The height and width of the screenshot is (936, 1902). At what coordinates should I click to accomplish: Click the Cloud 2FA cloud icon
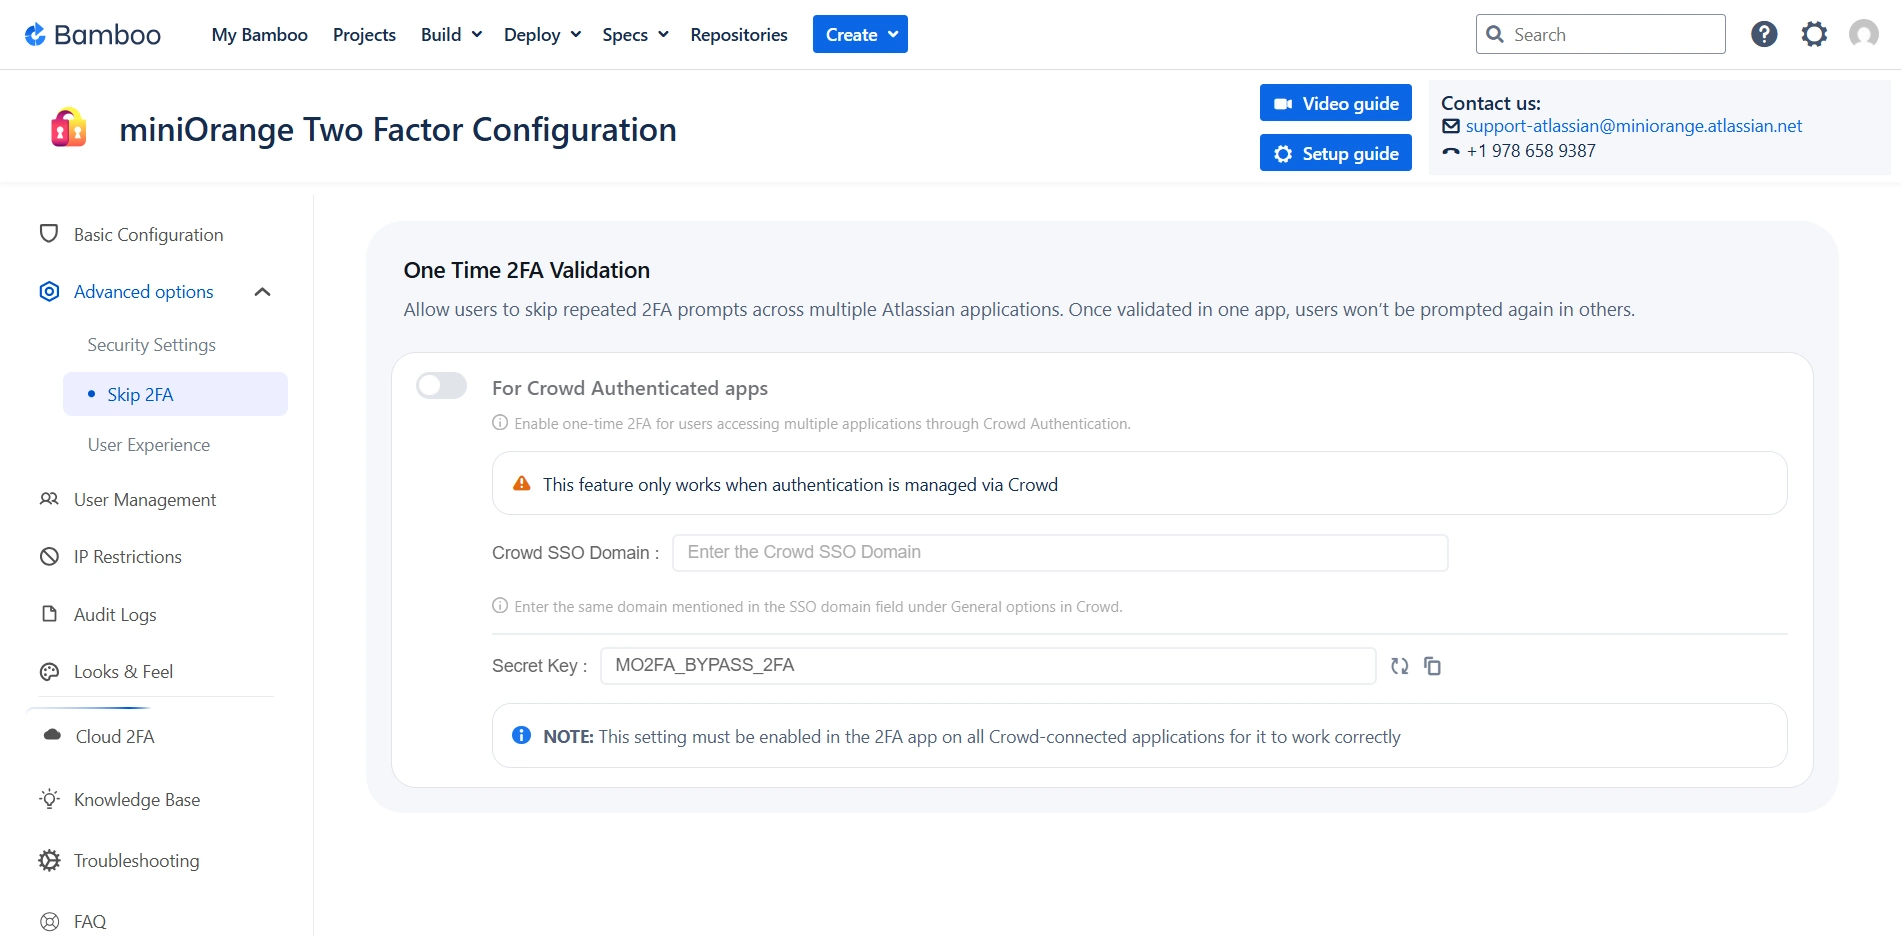coord(49,736)
